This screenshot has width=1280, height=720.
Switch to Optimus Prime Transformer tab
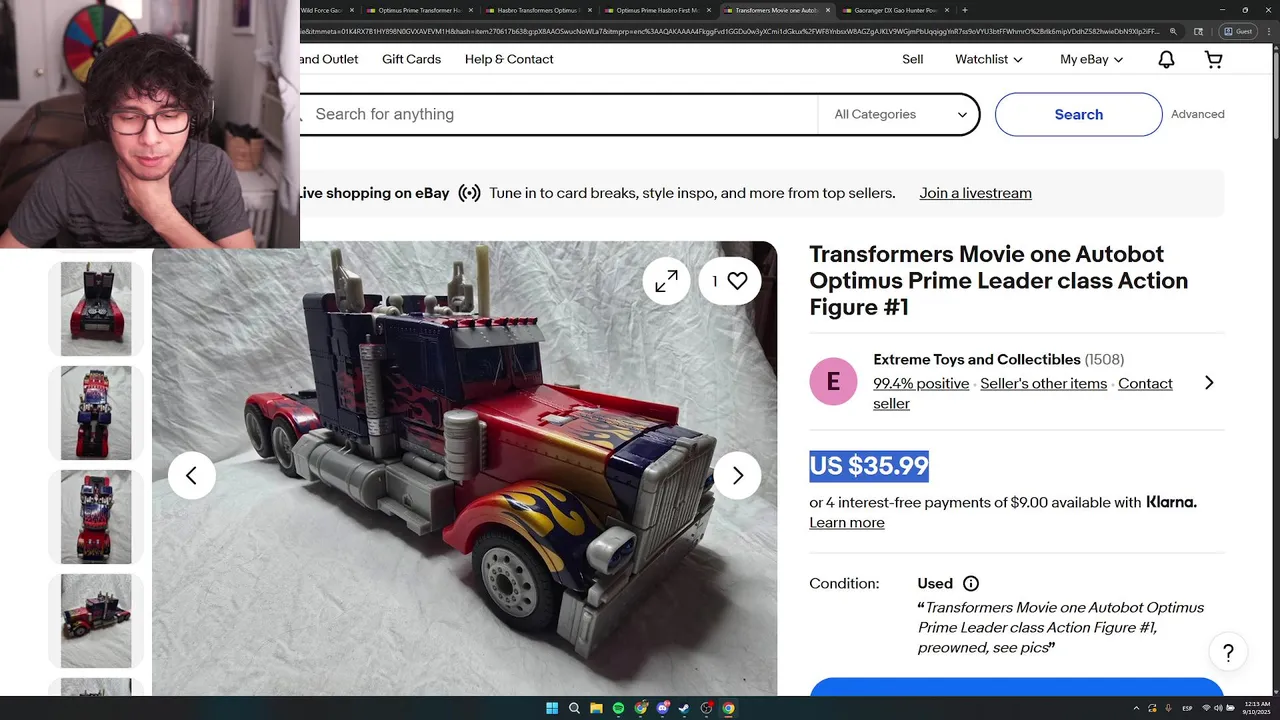coord(419,10)
